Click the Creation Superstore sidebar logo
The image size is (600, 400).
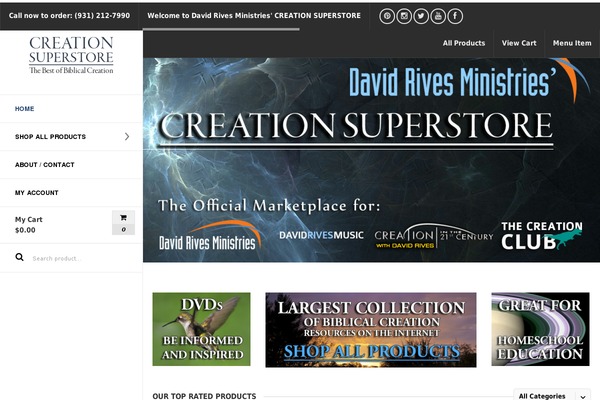click(x=71, y=54)
